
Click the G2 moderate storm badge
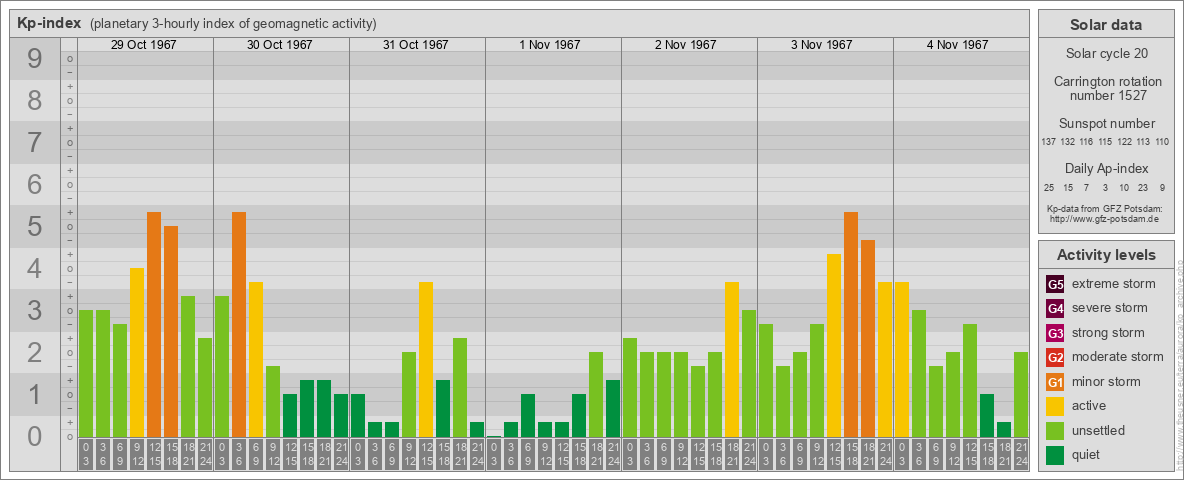1055,357
